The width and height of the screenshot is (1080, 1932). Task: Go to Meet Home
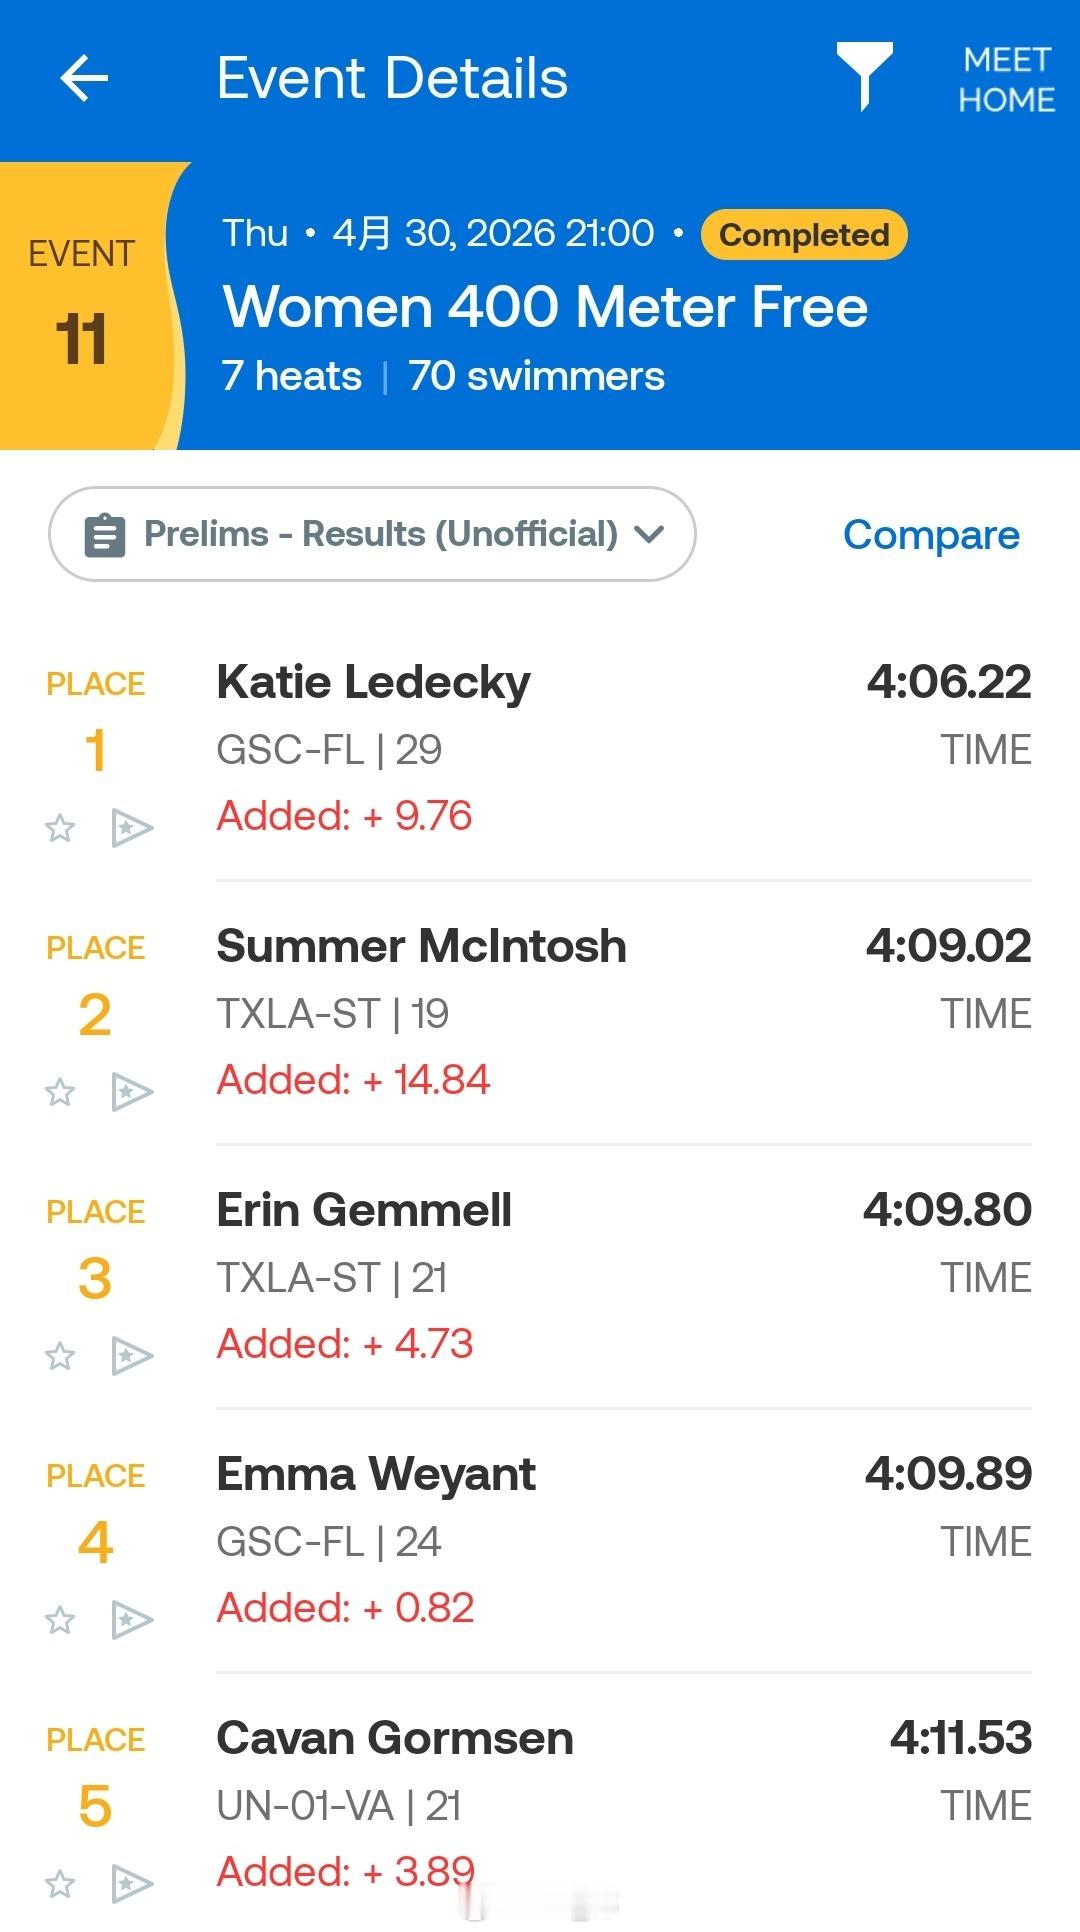(1006, 80)
